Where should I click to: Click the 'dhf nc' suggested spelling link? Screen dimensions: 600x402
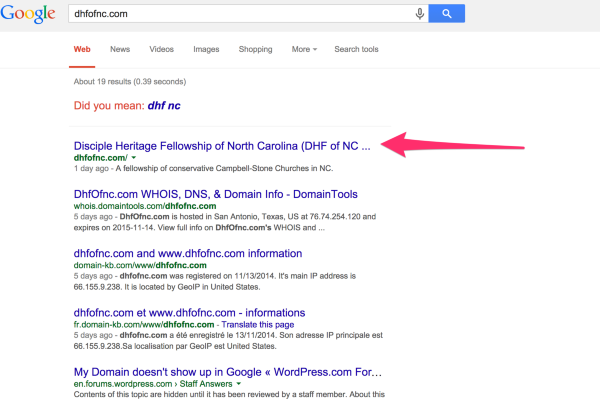[x=171, y=104]
